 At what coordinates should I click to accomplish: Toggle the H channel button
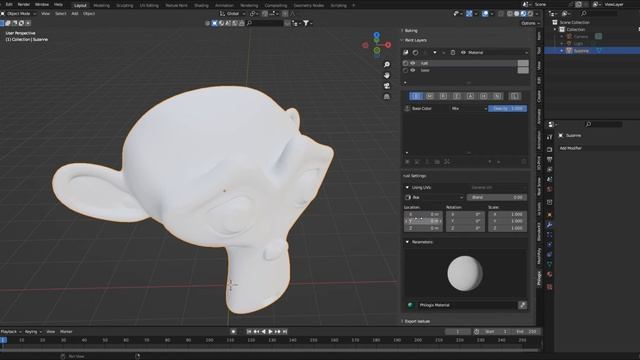tap(484, 96)
